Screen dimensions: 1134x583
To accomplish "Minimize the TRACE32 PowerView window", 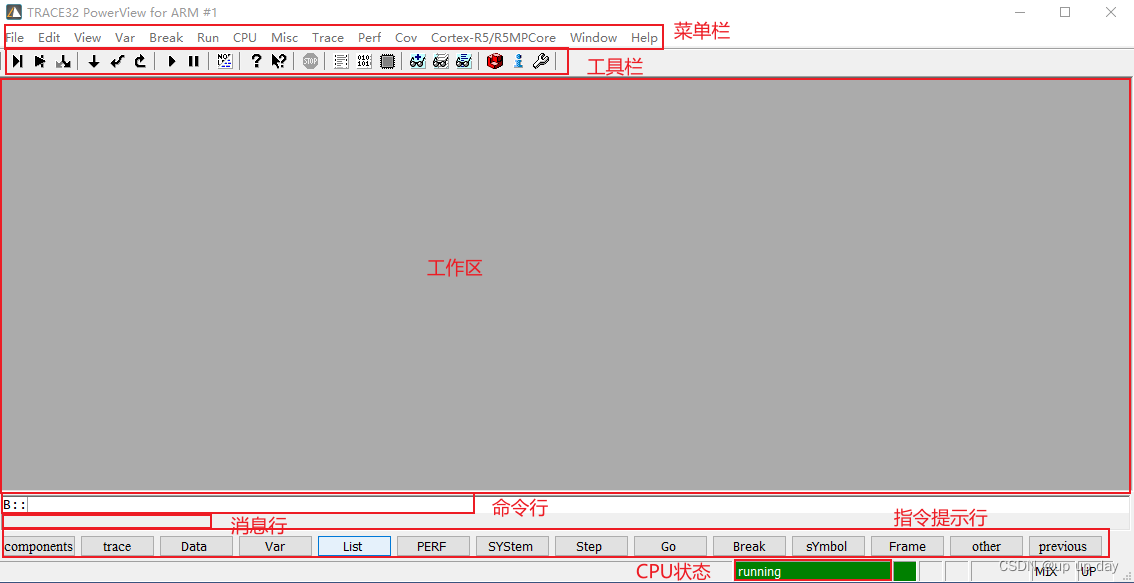I will [1020, 12].
